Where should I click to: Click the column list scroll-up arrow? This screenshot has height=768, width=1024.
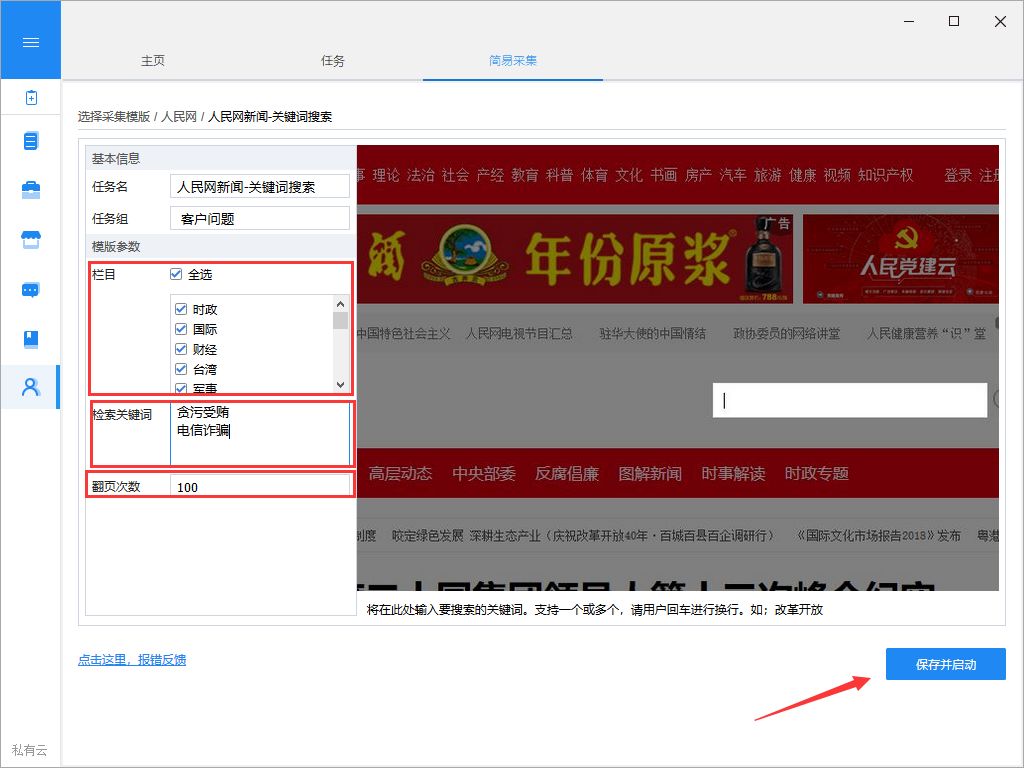pyautogui.click(x=340, y=304)
